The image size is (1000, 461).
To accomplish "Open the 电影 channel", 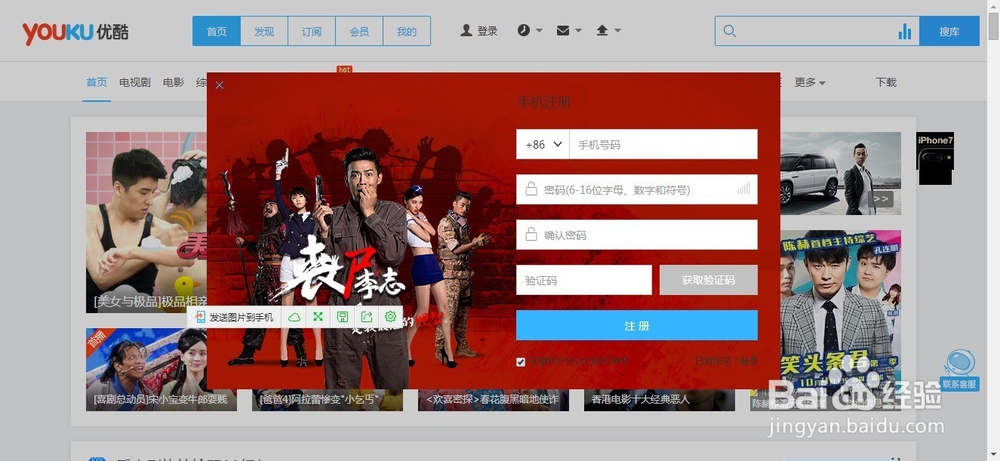I will (x=173, y=82).
